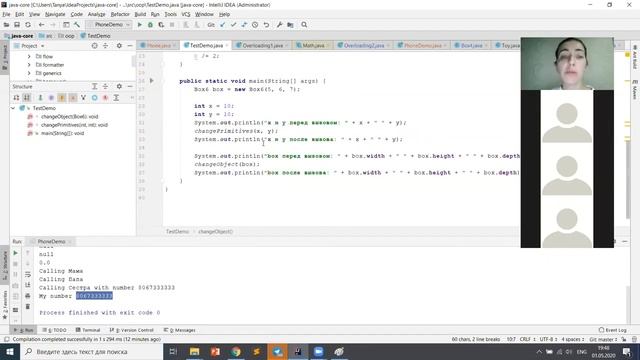Click the java-core breadcrumb
Image resolution: width=640 pixels, height=360 pixels.
coord(19,36)
